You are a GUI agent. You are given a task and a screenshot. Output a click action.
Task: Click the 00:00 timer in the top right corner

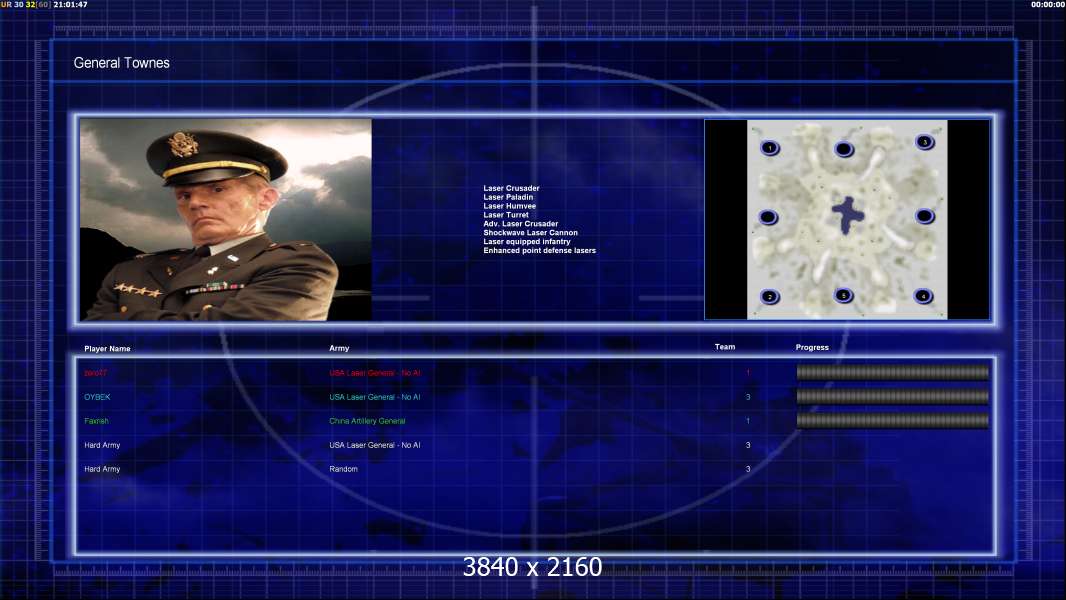click(x=1048, y=4)
